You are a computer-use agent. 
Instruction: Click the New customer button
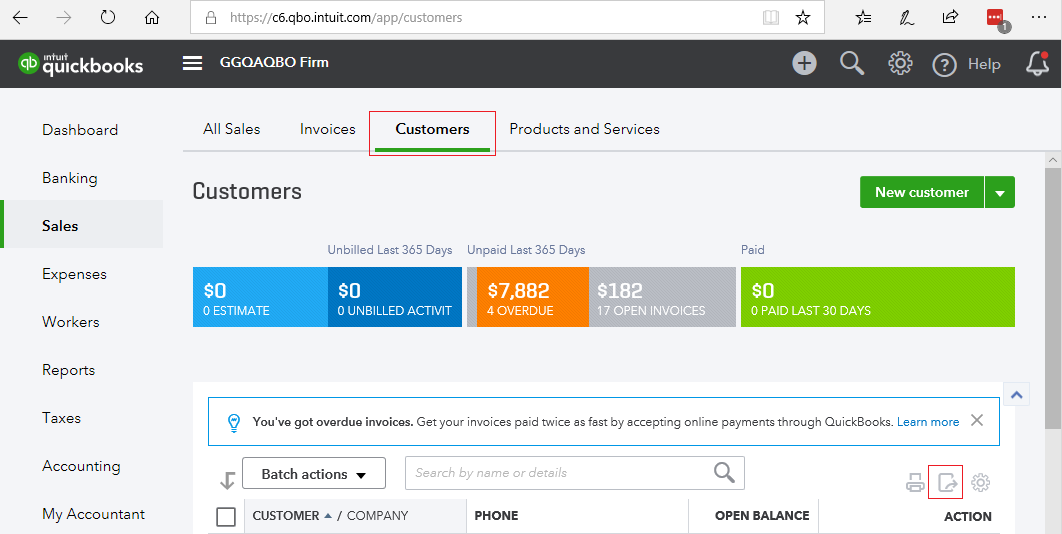click(922, 192)
